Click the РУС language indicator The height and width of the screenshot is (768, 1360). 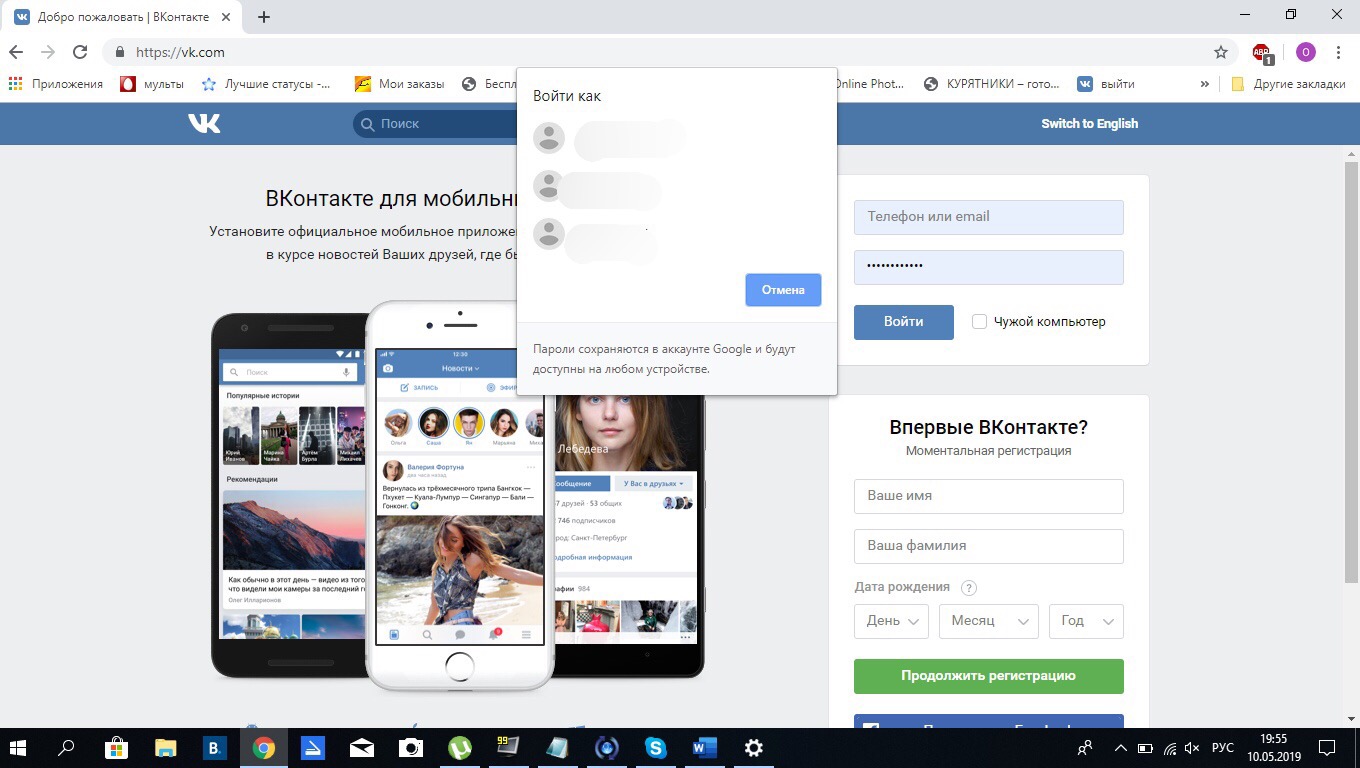(x=1223, y=748)
